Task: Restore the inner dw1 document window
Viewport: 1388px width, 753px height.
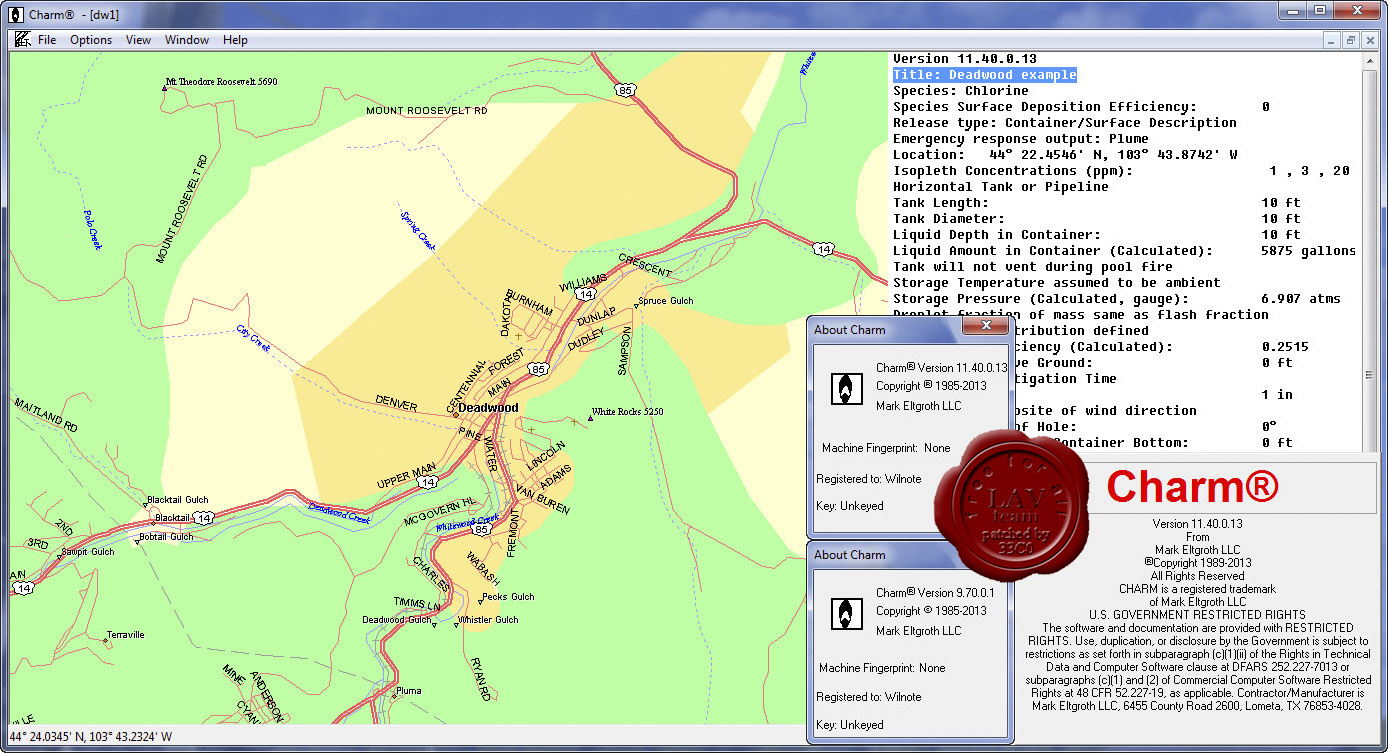Action: coord(1350,40)
